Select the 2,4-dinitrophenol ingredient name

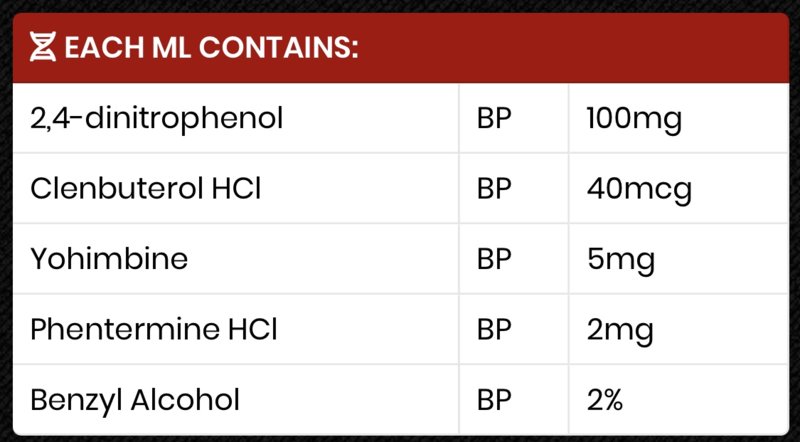pyautogui.click(x=157, y=119)
